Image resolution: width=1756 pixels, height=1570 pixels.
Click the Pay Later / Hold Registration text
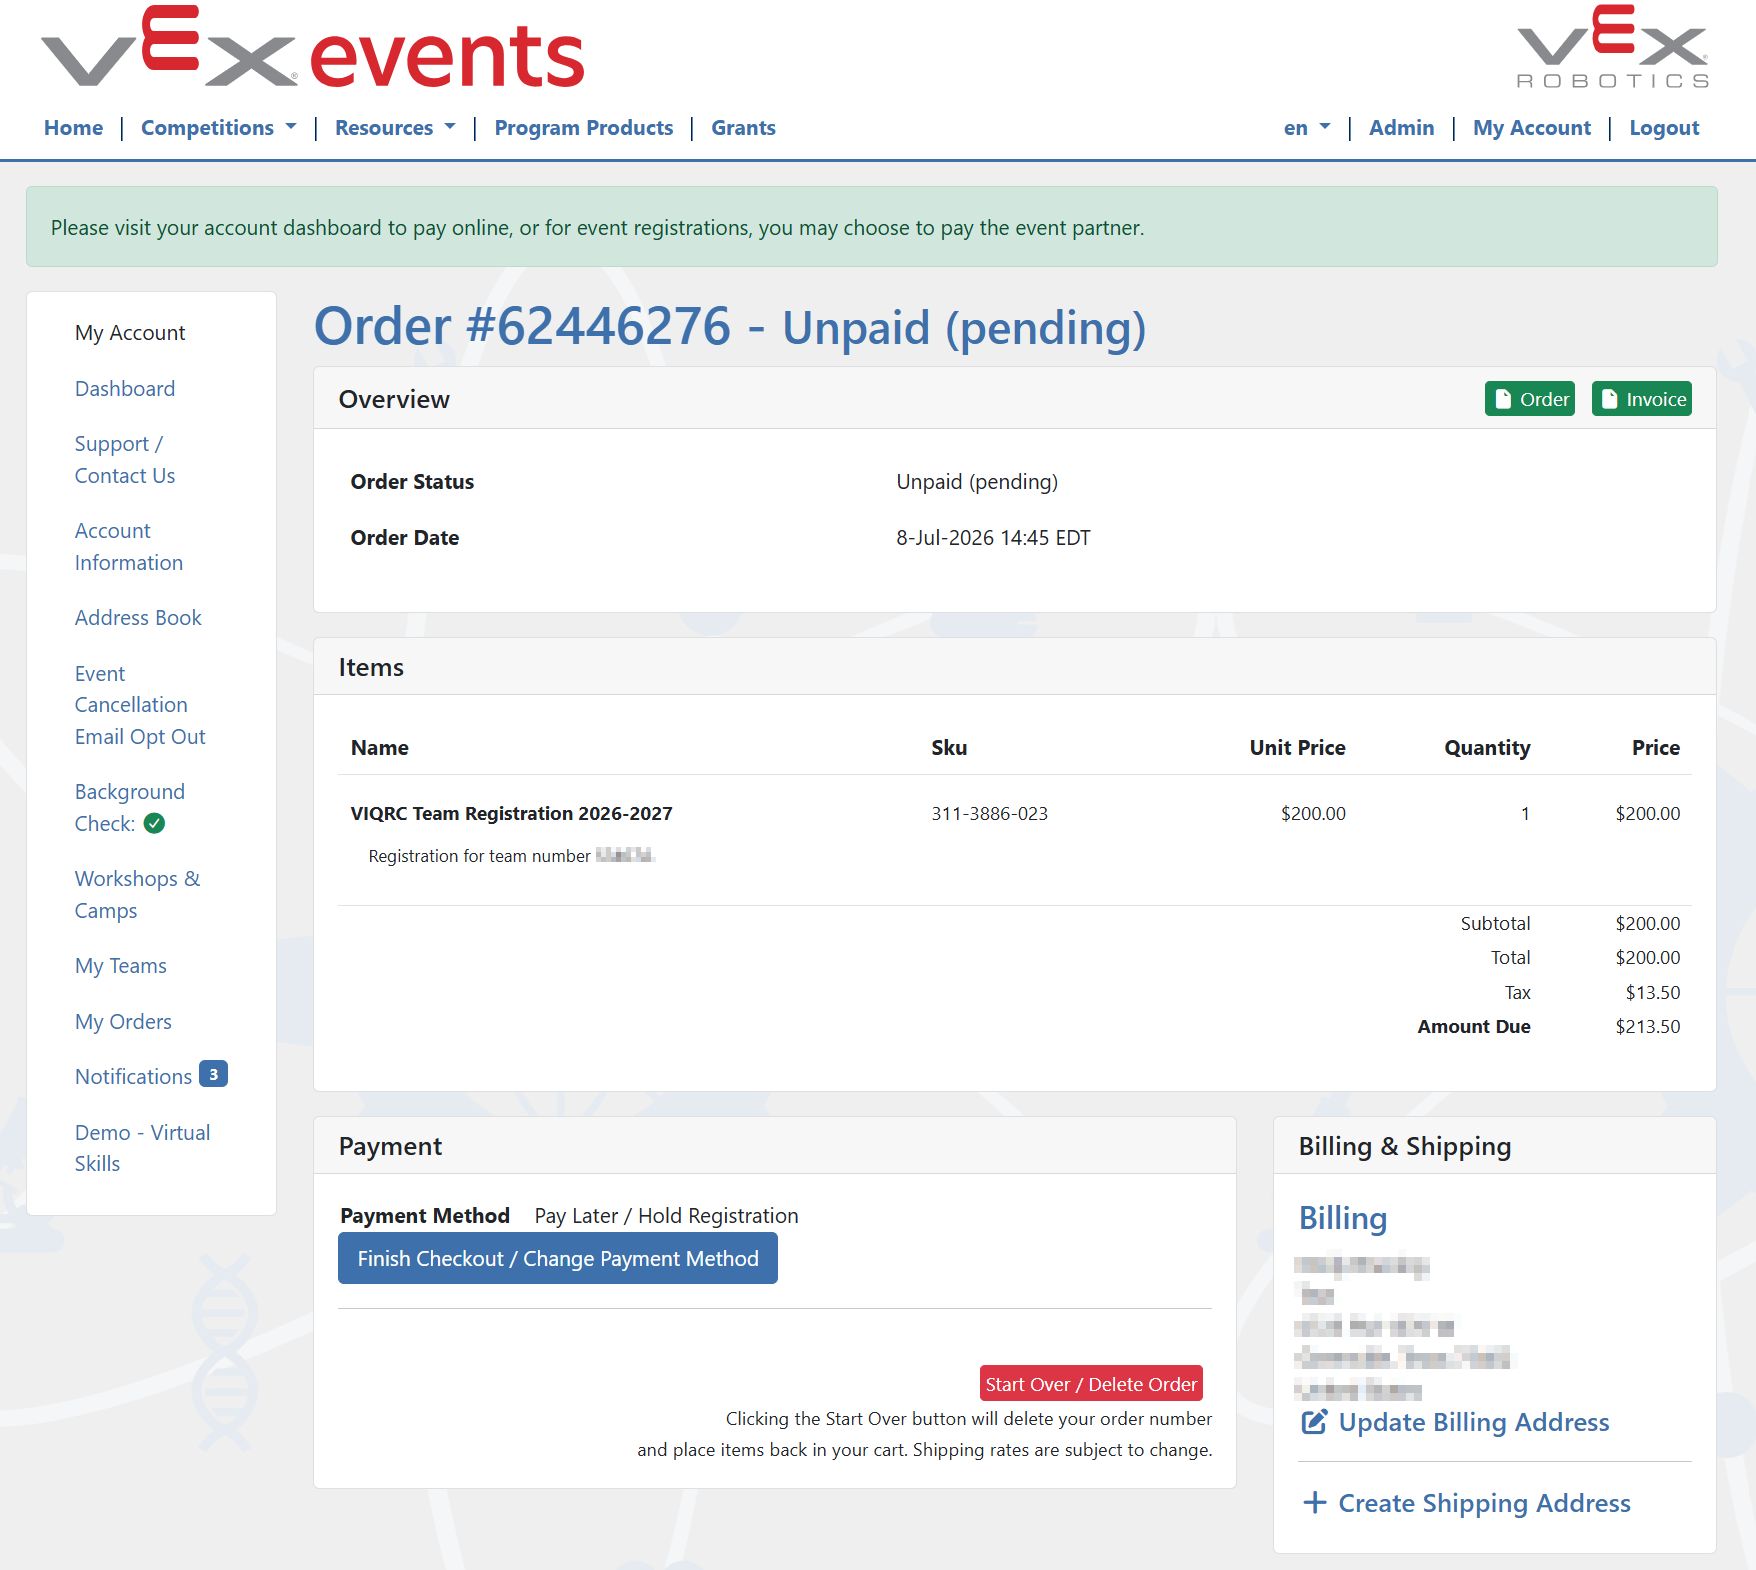point(666,1215)
